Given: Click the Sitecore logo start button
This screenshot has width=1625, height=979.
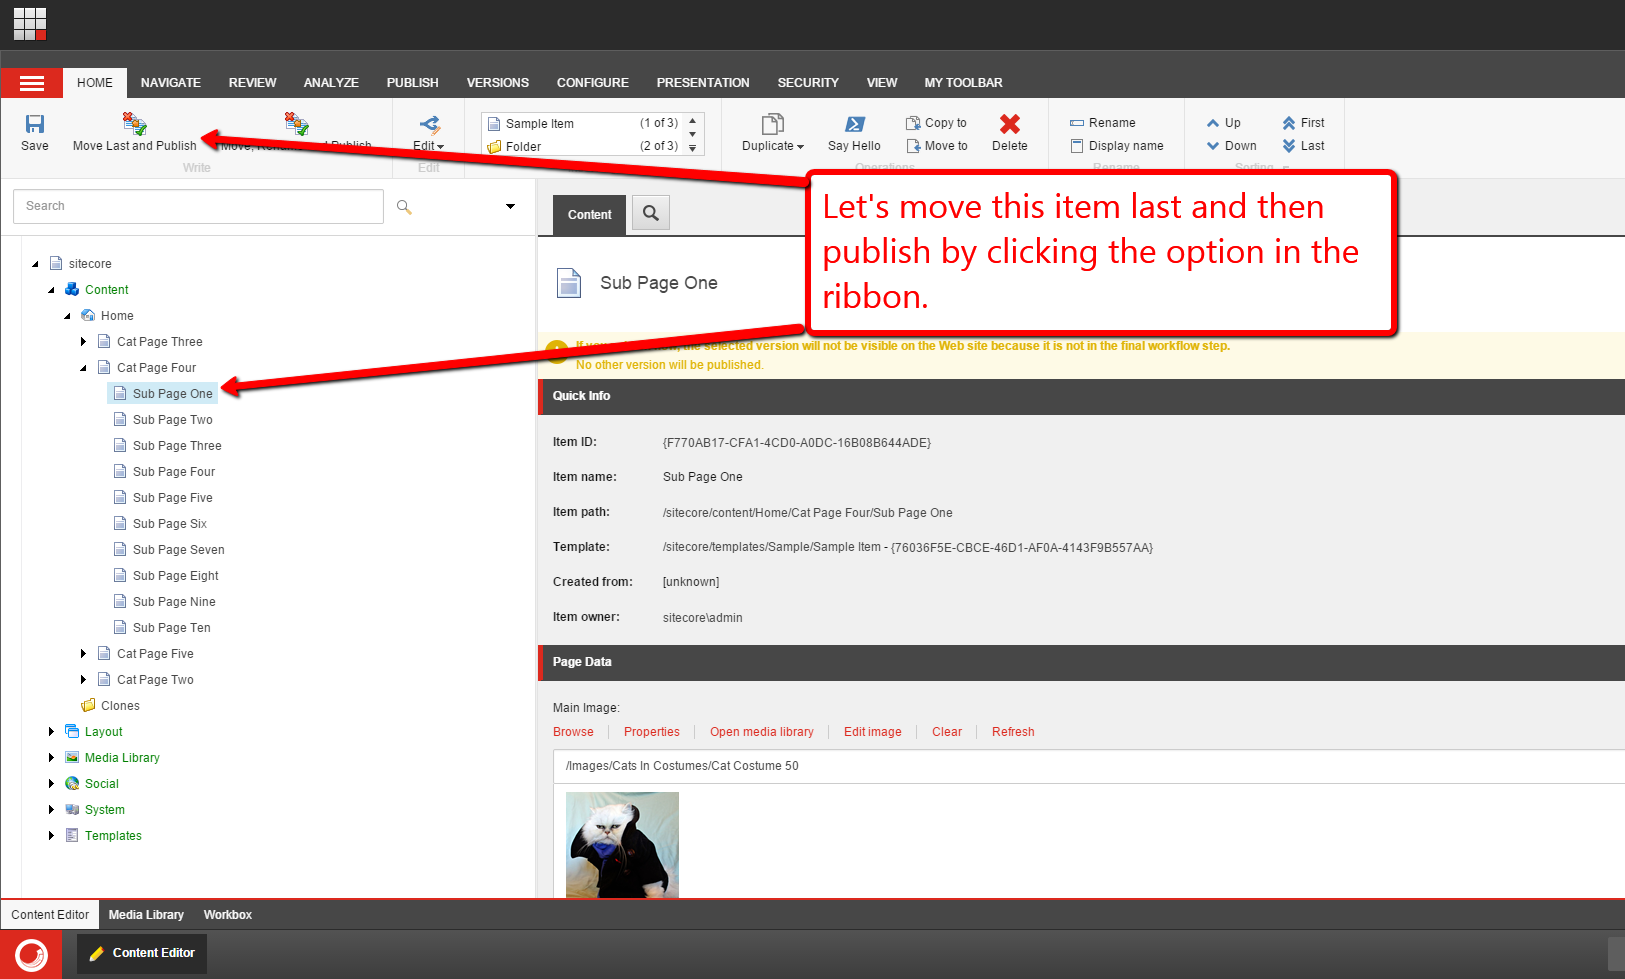Looking at the screenshot, I should pos(31,954).
